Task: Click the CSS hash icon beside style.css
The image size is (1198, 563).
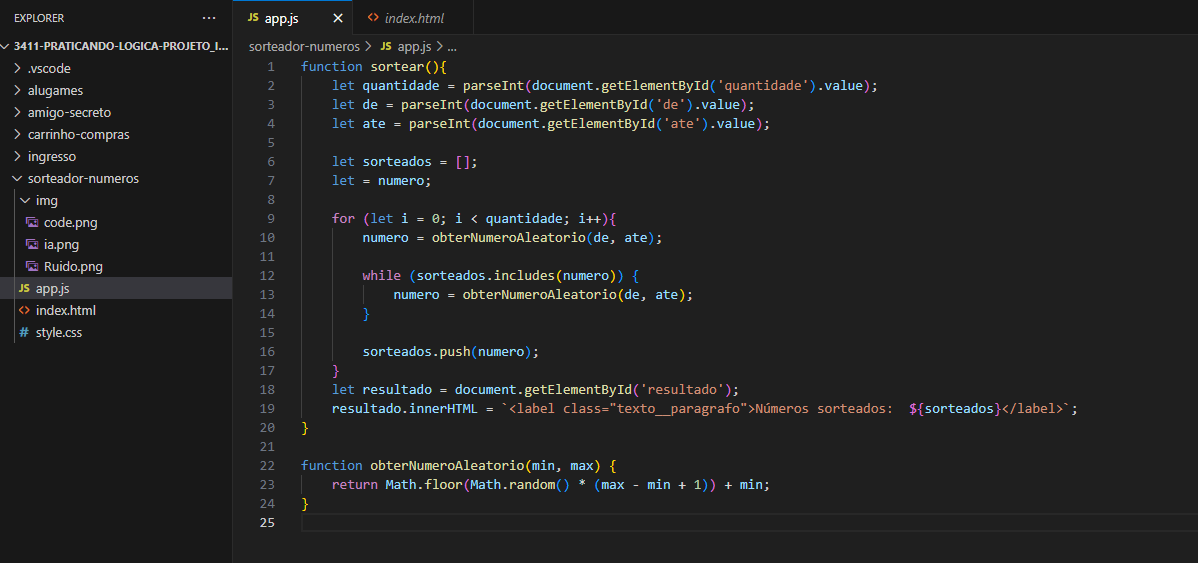Action: pos(24,333)
